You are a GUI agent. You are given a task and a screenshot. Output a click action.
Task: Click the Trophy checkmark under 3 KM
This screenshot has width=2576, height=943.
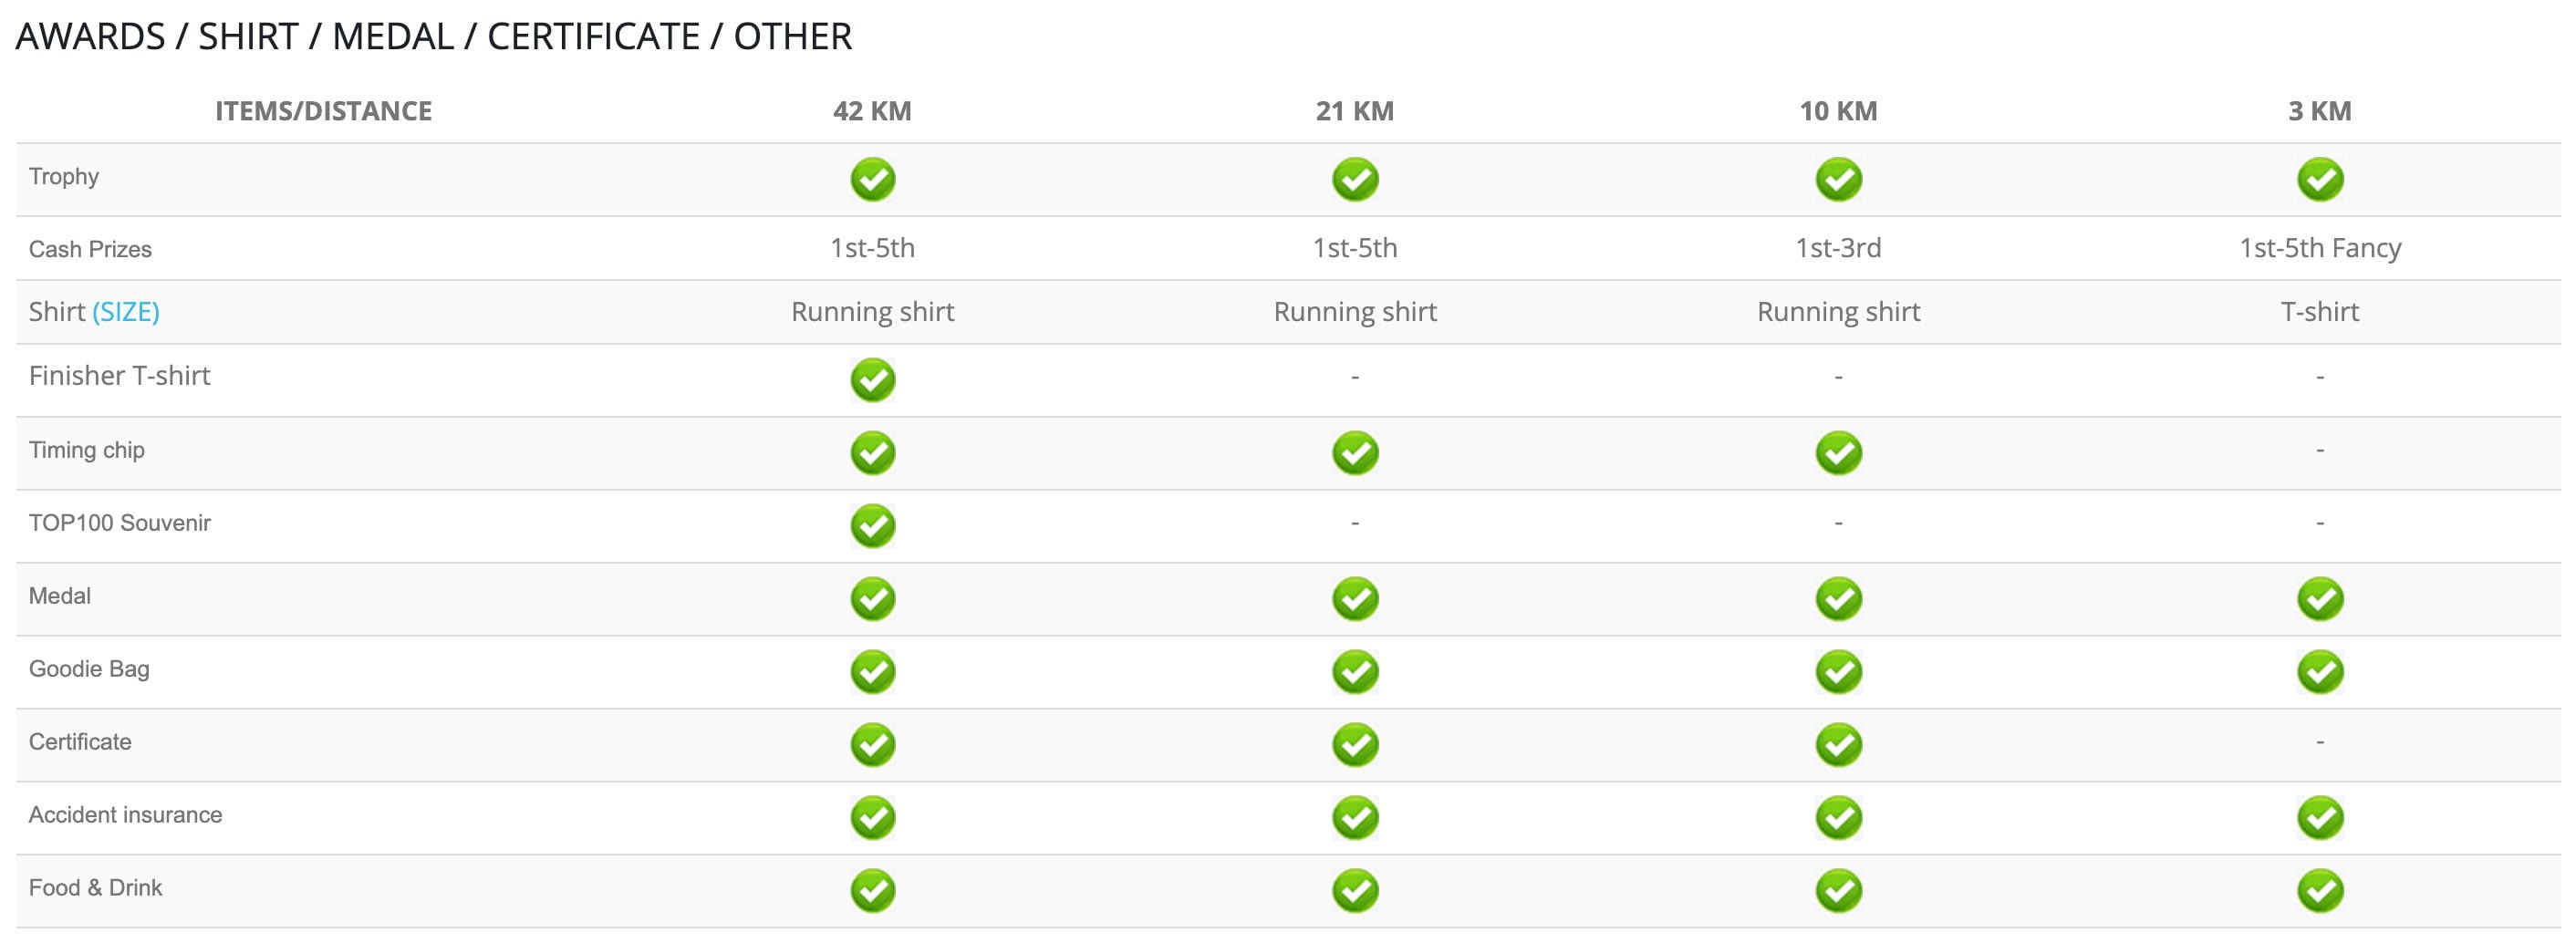pyautogui.click(x=2320, y=180)
